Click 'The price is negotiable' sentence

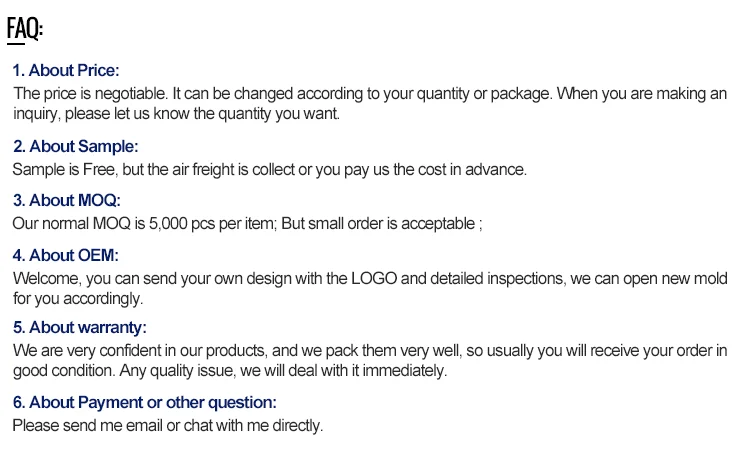point(90,93)
